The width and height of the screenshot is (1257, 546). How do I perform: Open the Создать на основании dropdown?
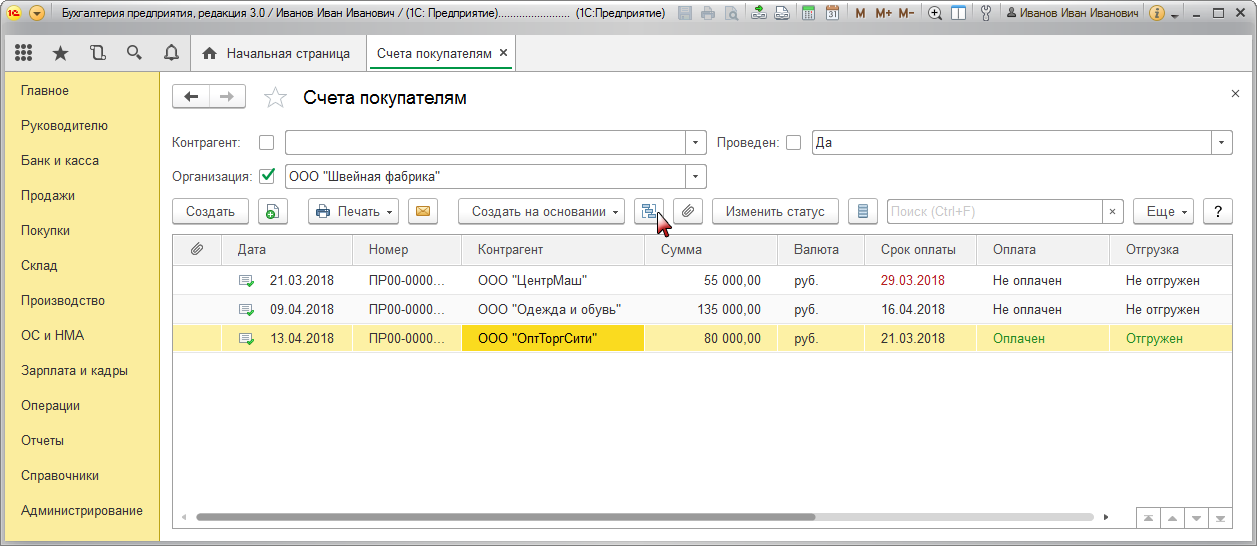pyautogui.click(x=541, y=211)
